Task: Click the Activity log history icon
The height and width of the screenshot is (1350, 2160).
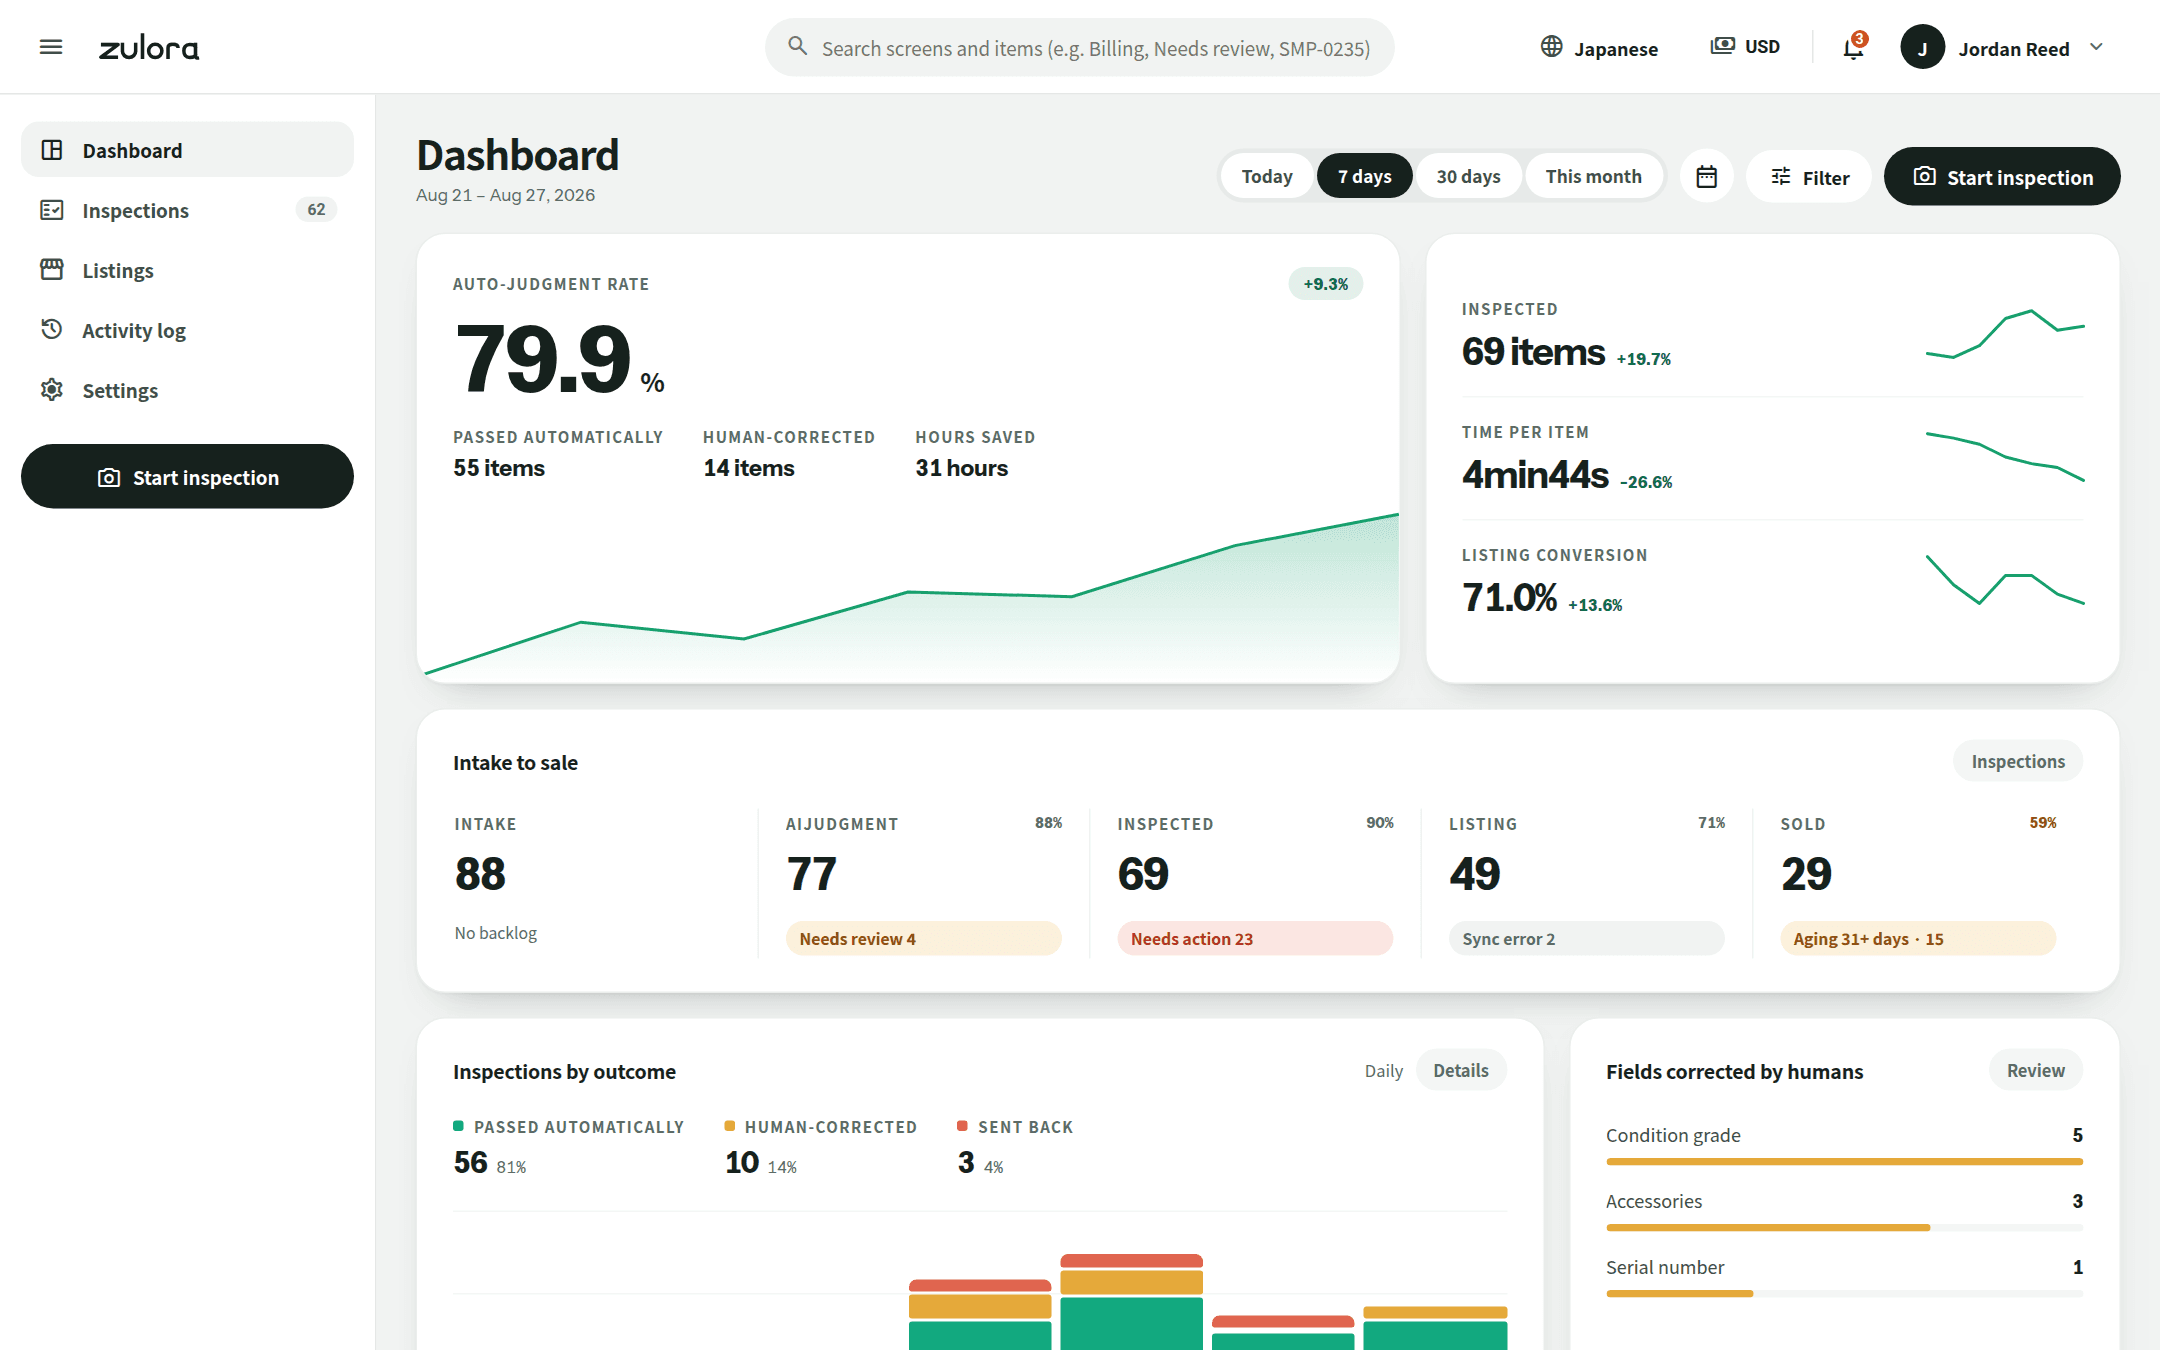Action: [x=52, y=329]
